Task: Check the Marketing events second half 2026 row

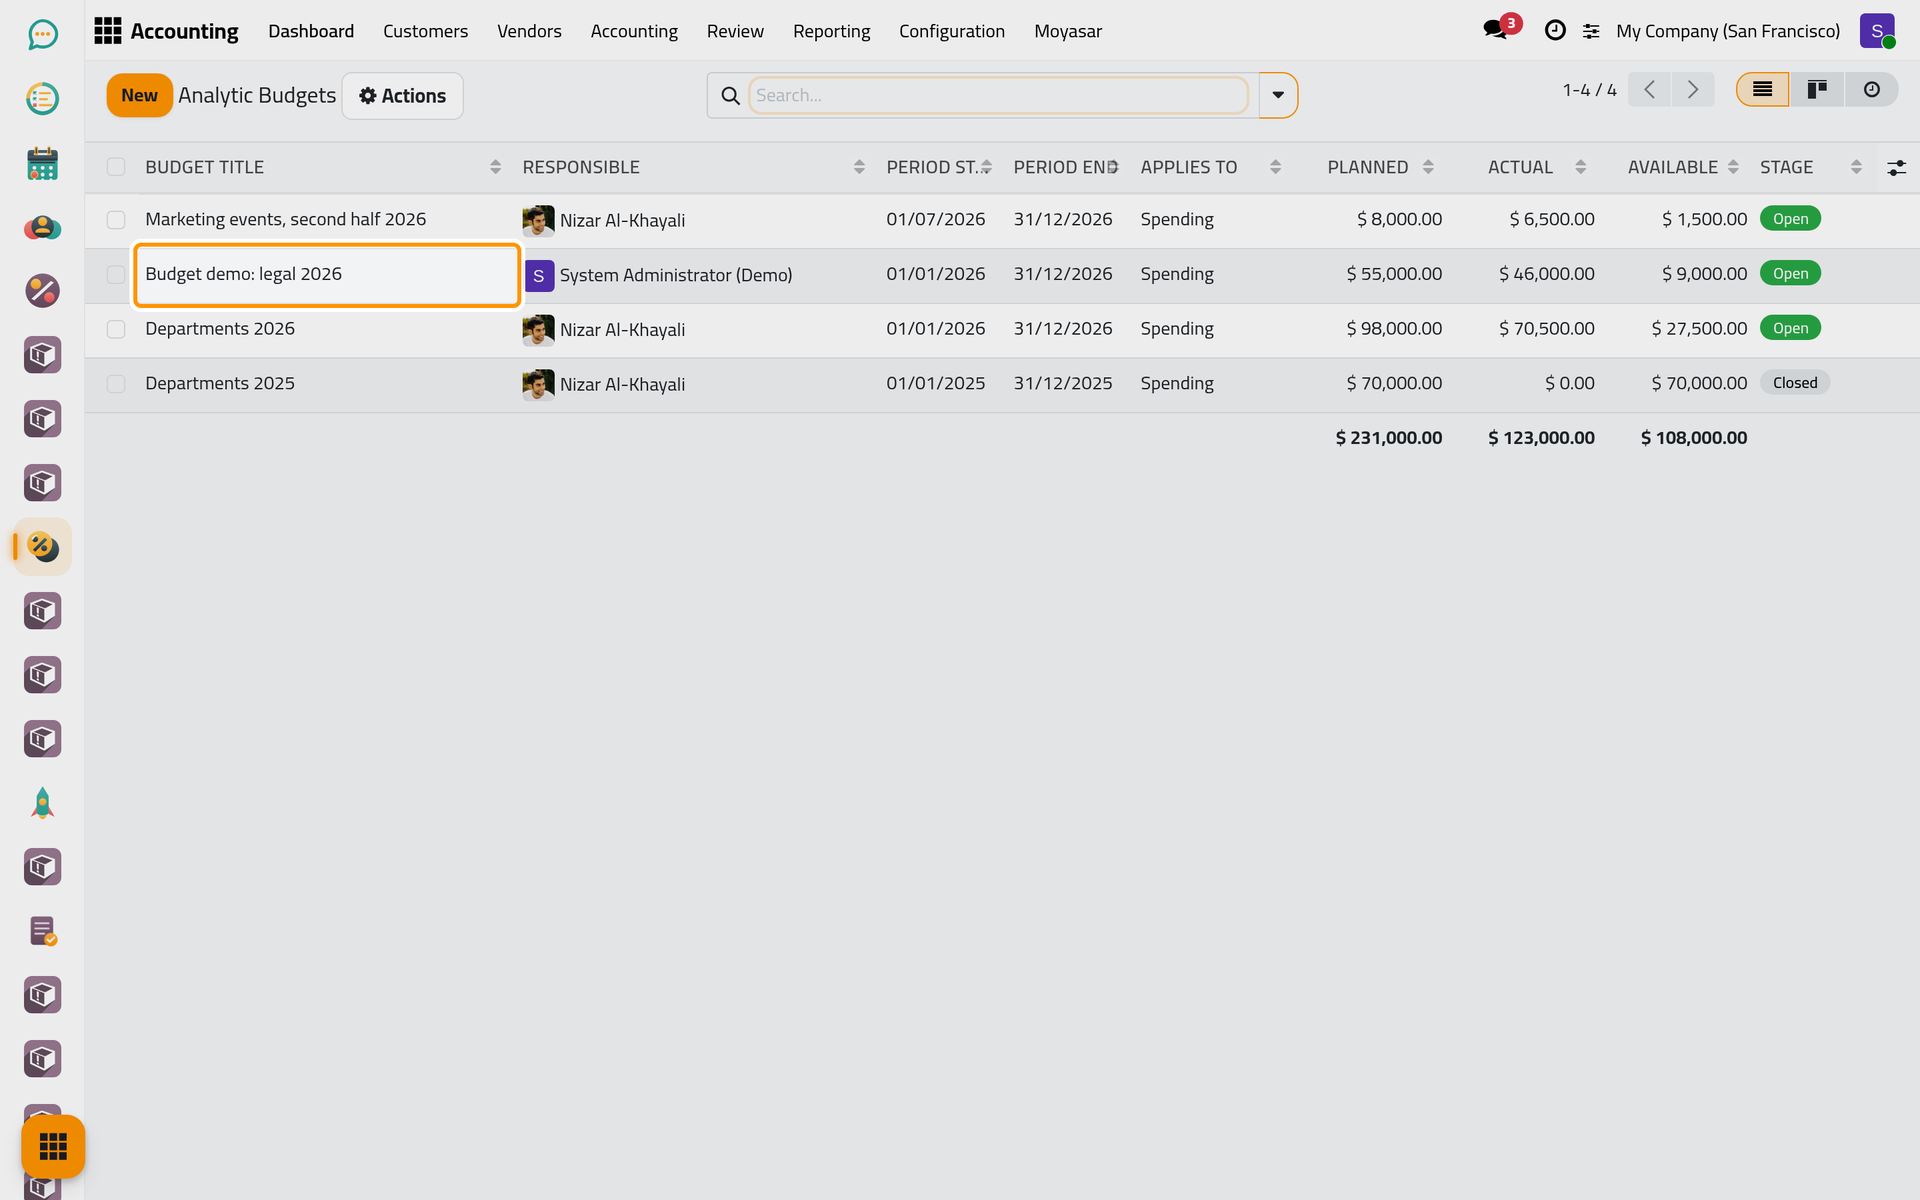Action: [x=116, y=220]
